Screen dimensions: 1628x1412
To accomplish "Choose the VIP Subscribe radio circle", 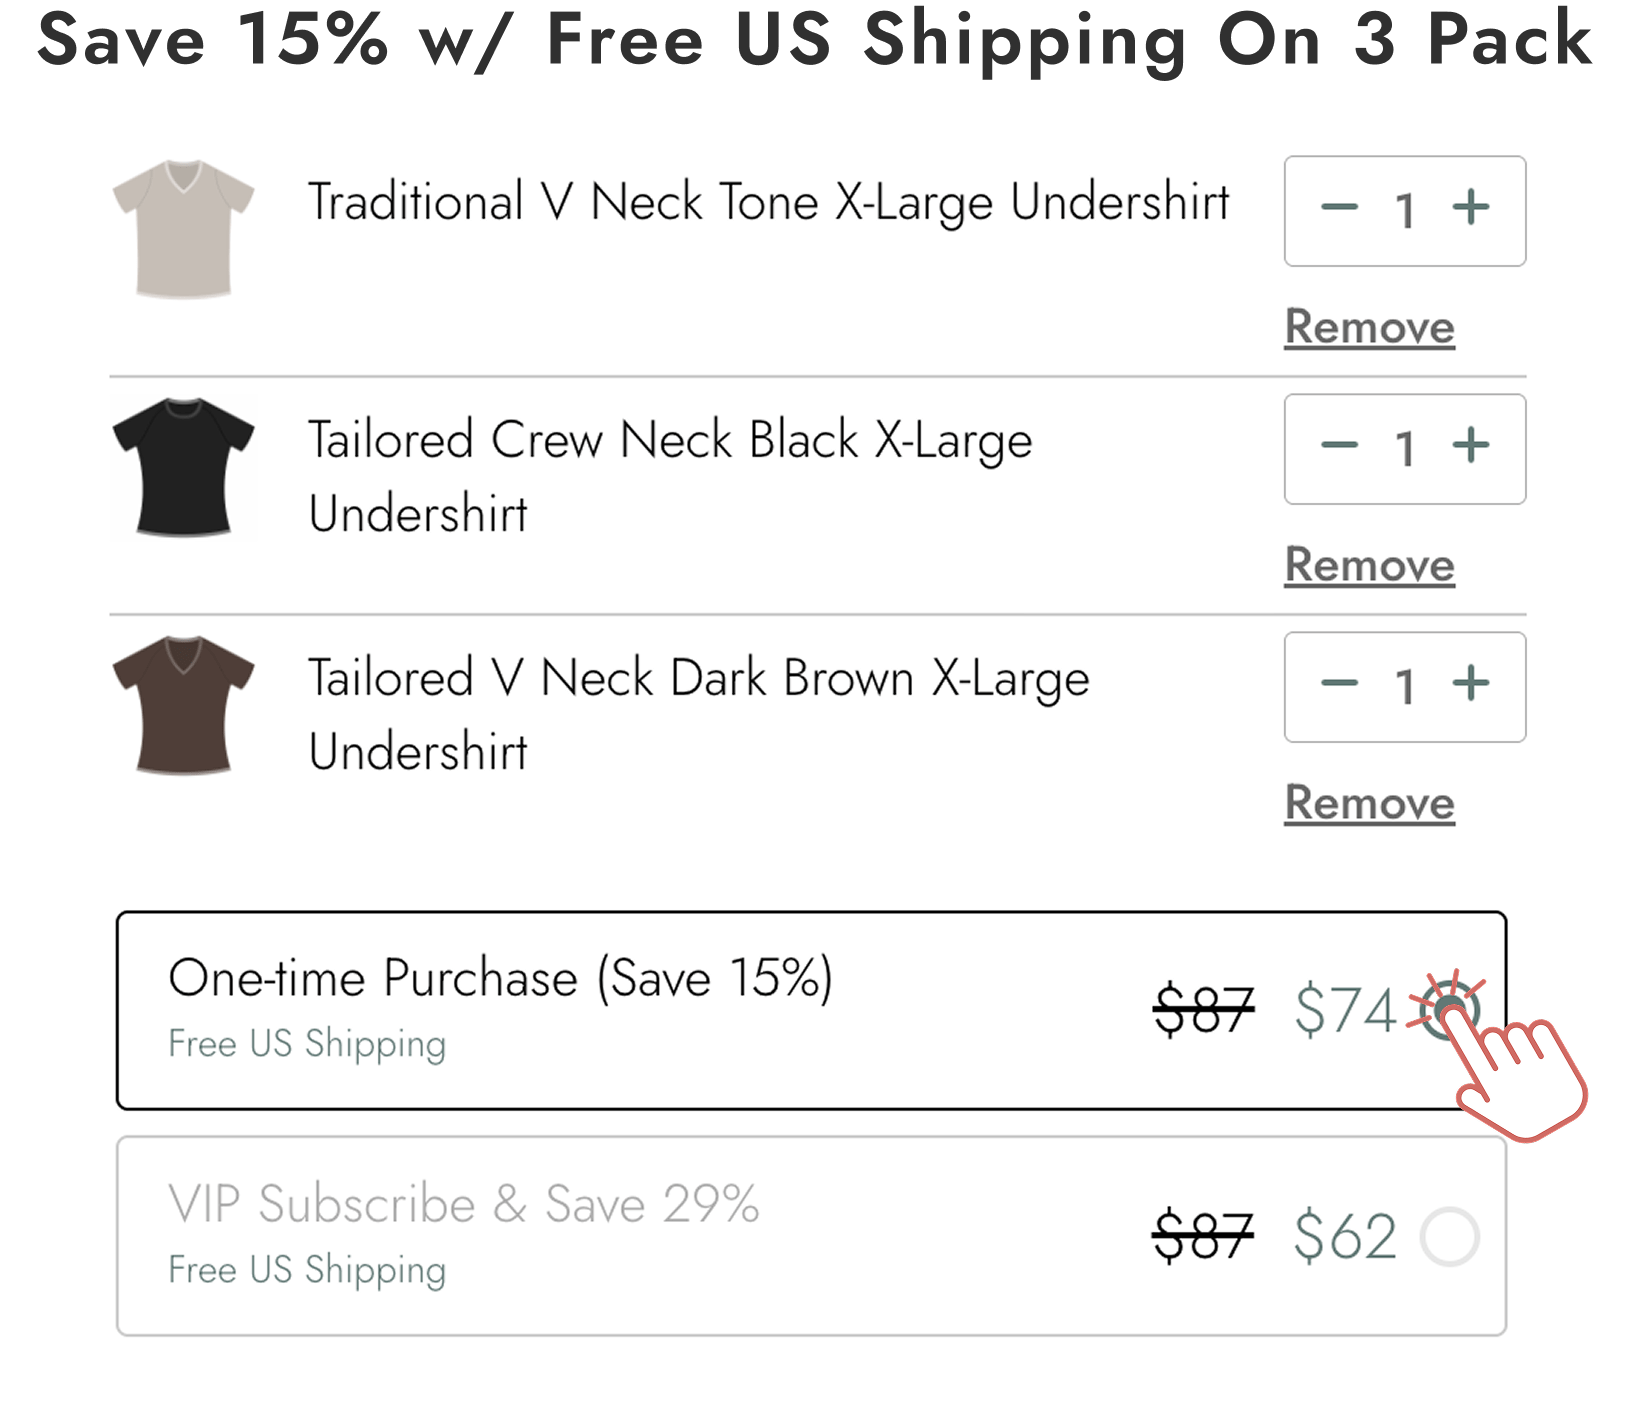I will point(1448,1237).
